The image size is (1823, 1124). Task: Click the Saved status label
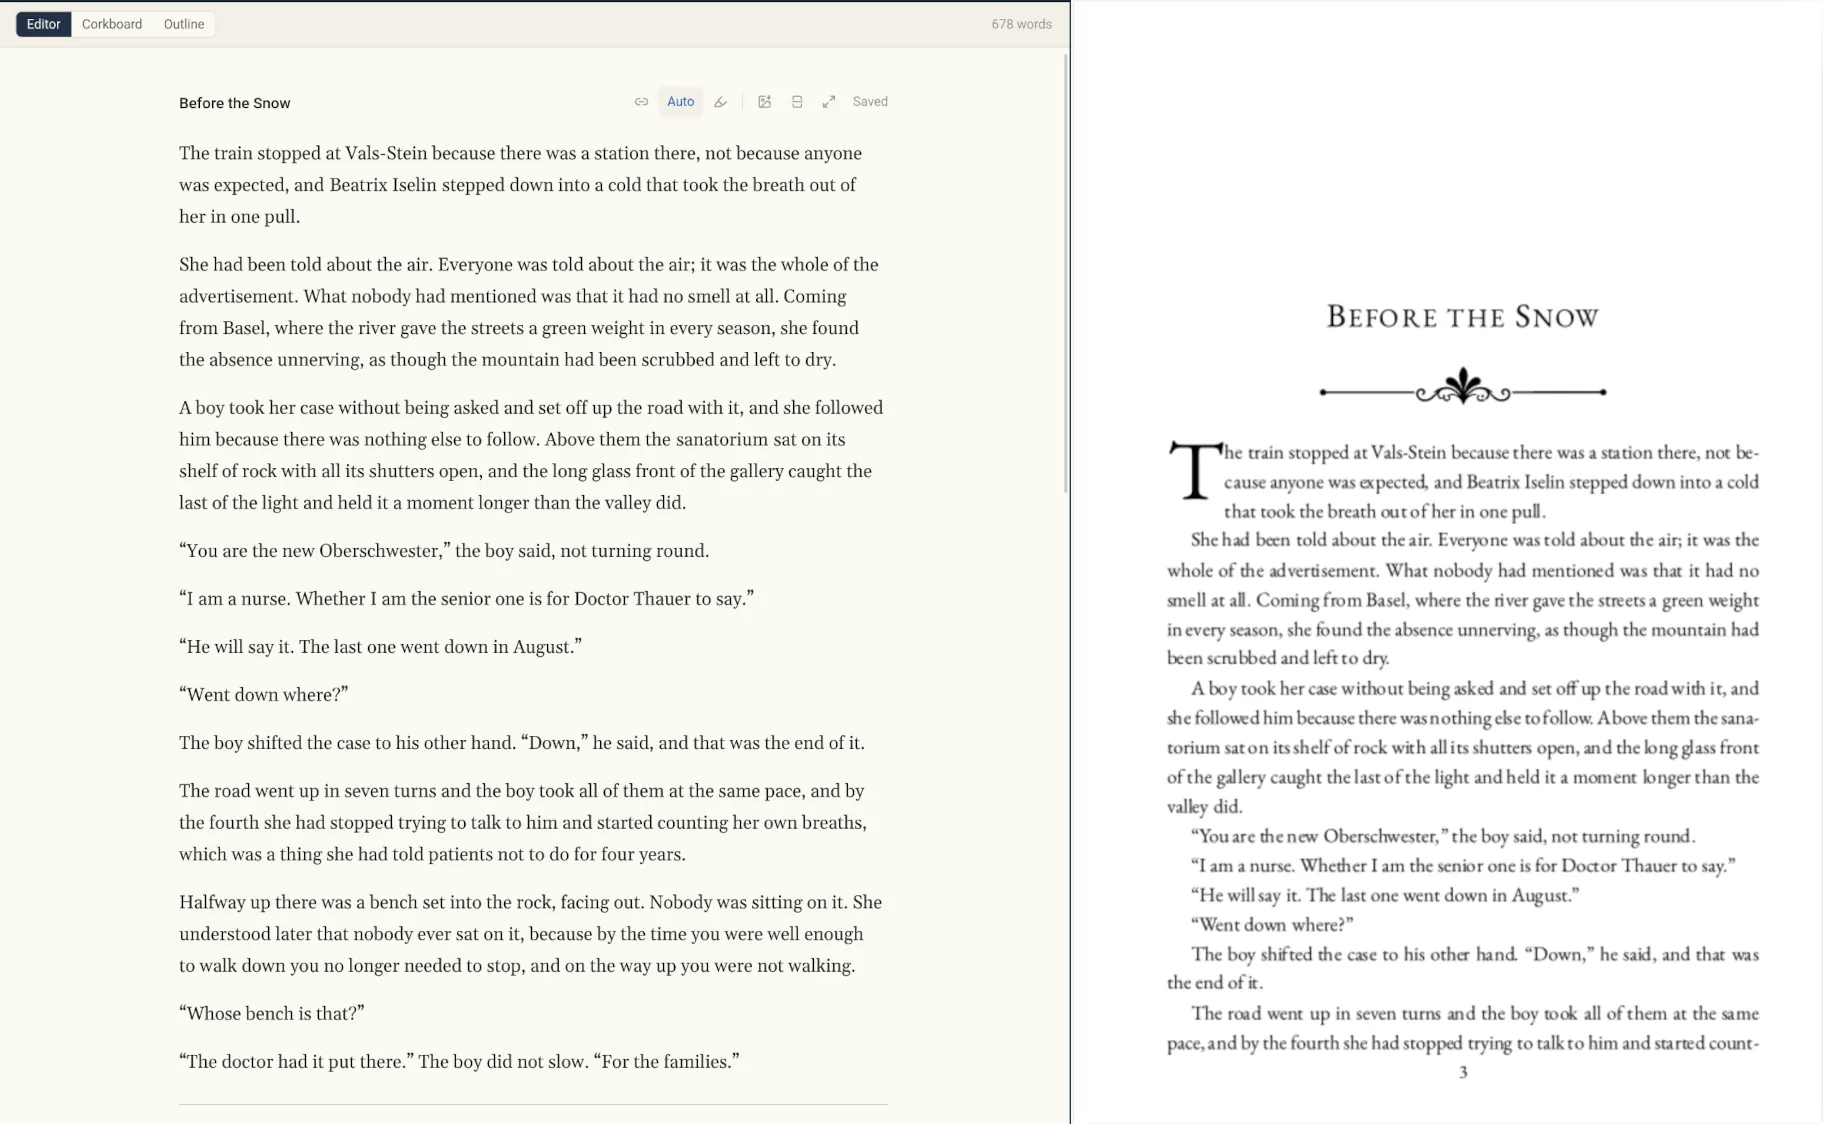pyautogui.click(x=870, y=102)
